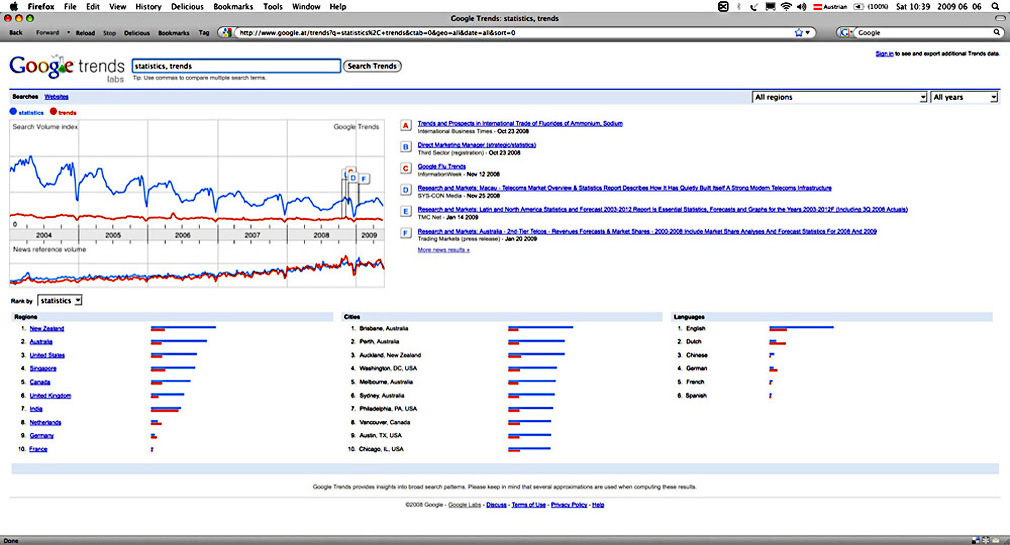Viewport: 1010px width, 545px height.
Task: Click the Google Labs footer link
Action: [465, 505]
